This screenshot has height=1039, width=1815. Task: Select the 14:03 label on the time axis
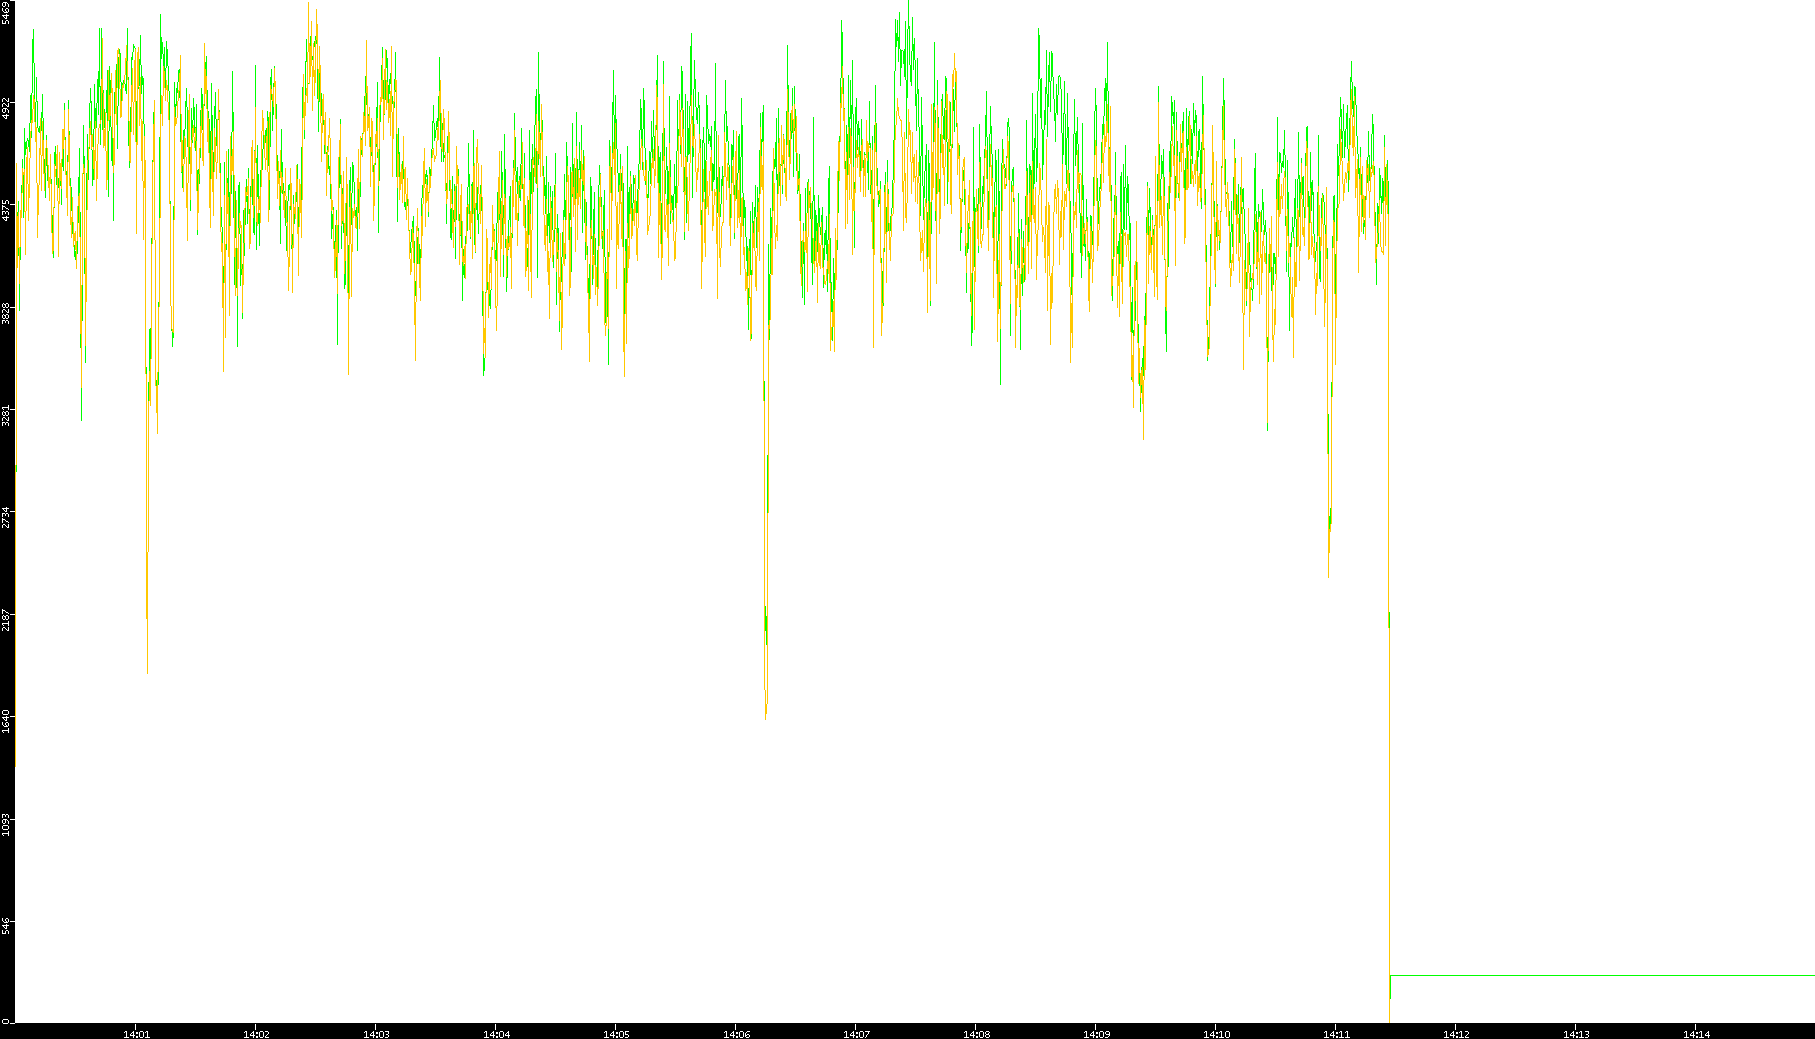pyautogui.click(x=376, y=1034)
